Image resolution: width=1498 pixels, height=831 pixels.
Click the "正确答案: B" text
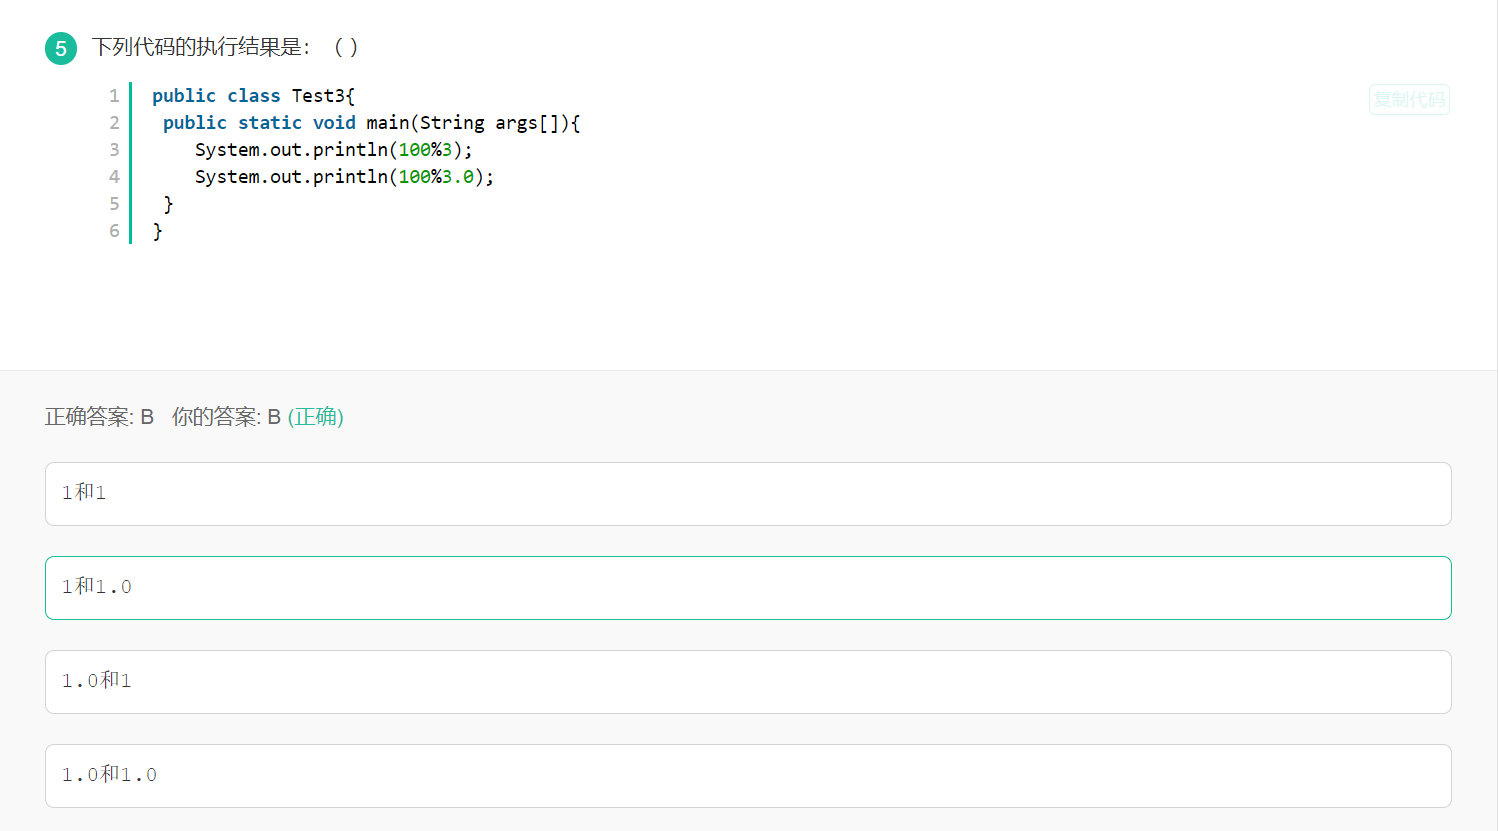coord(99,417)
